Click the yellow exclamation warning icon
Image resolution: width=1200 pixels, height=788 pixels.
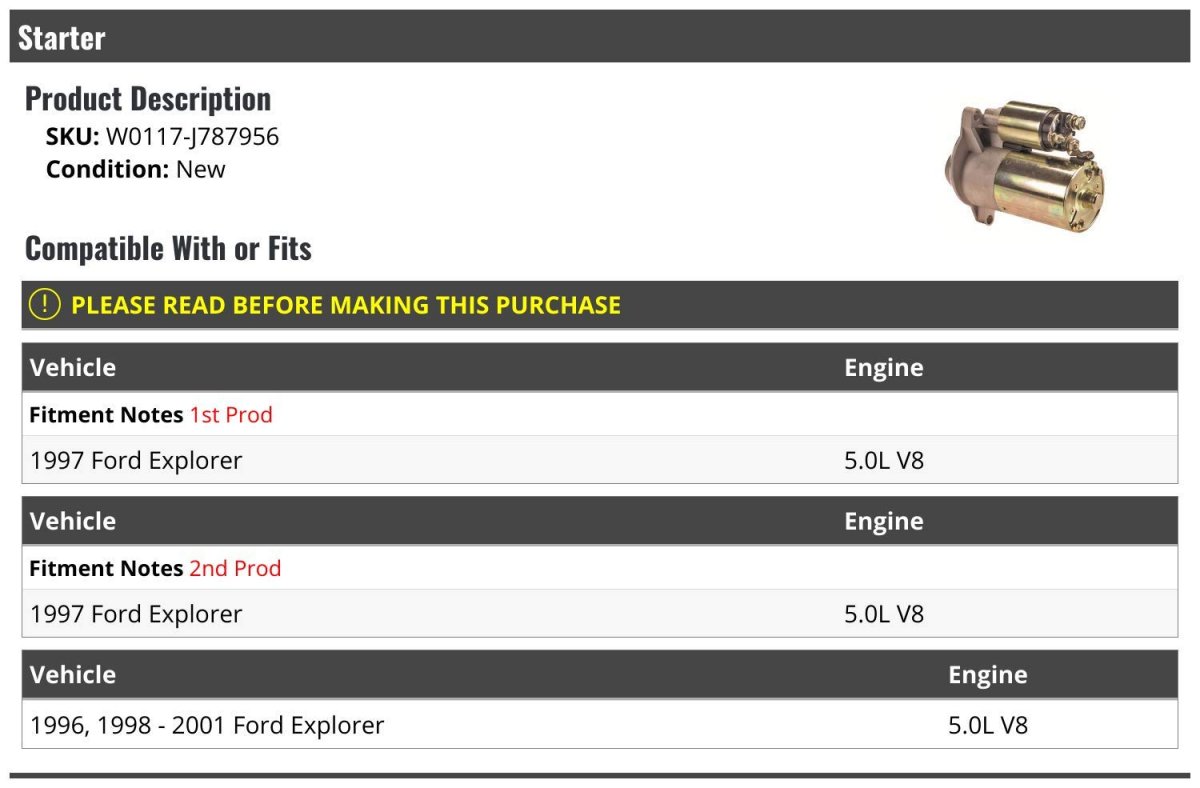(x=45, y=304)
